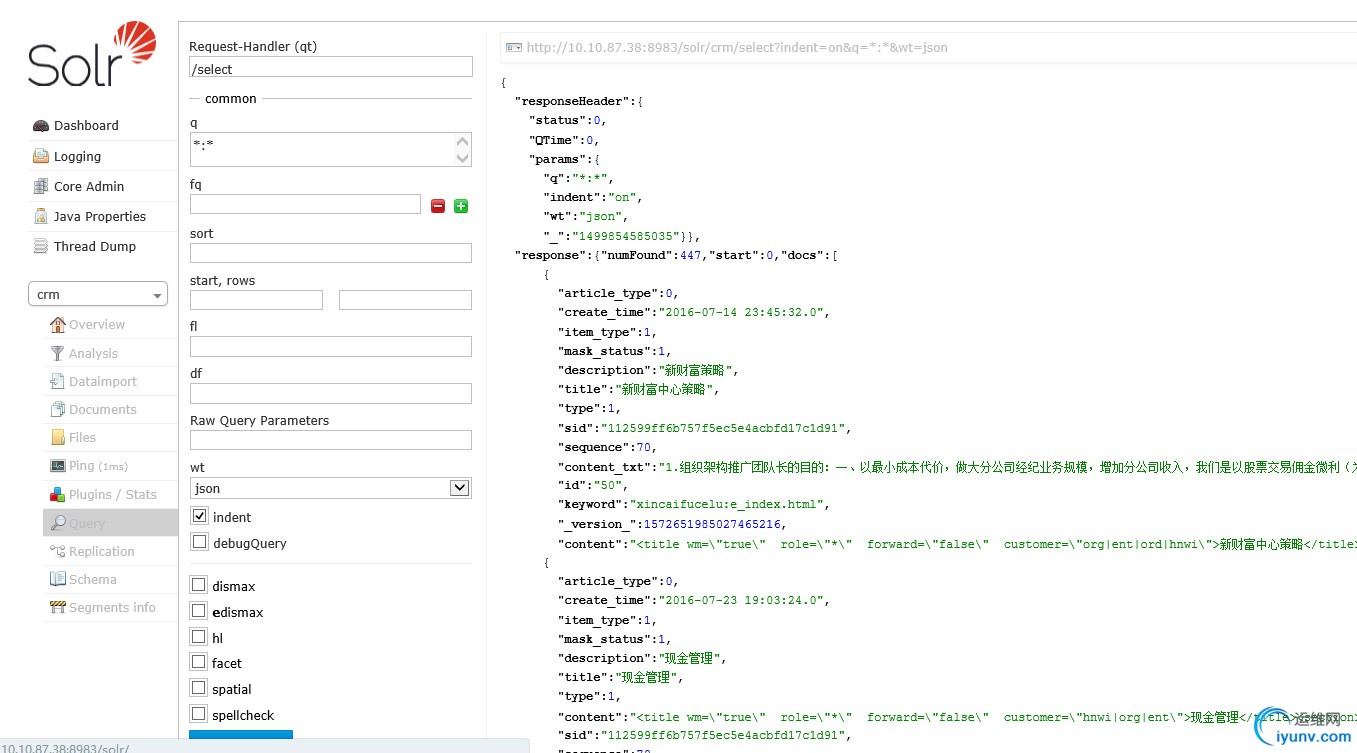Go to the Files page
This screenshot has width=1357, height=753.
point(110,437)
